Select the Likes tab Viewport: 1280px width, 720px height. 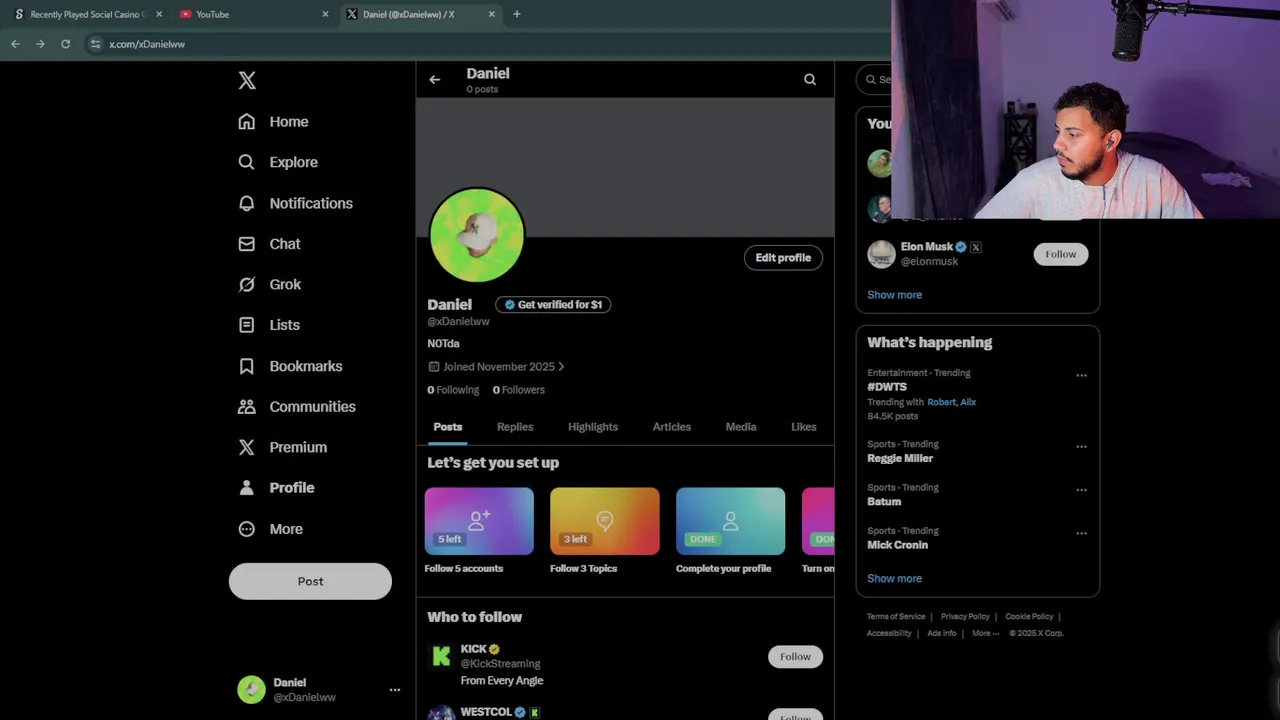[x=804, y=427]
